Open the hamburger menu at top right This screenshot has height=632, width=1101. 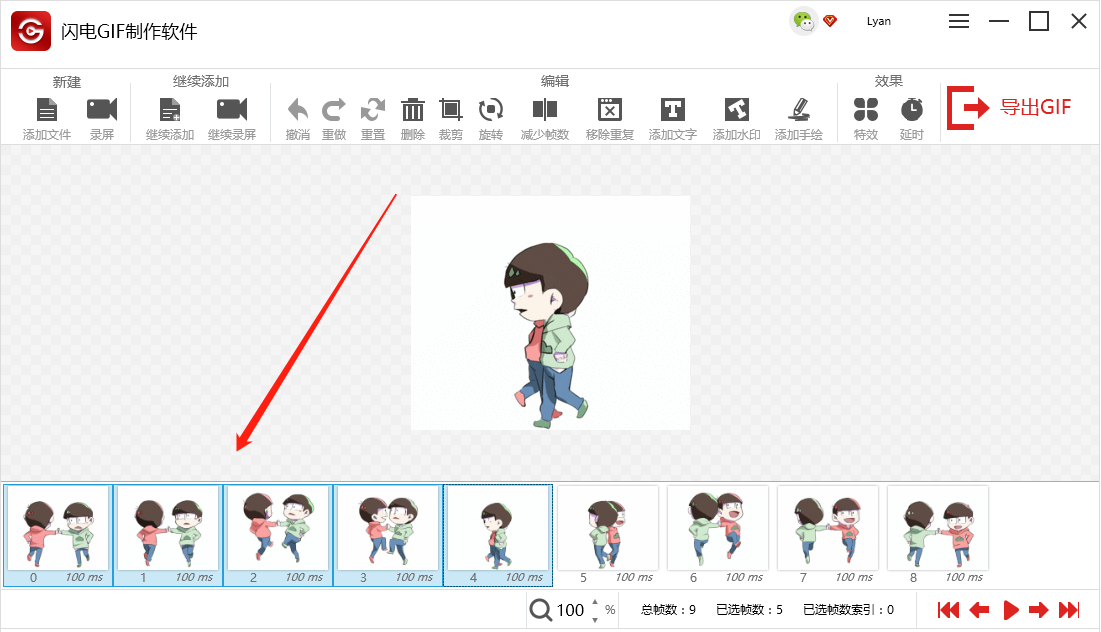click(958, 21)
